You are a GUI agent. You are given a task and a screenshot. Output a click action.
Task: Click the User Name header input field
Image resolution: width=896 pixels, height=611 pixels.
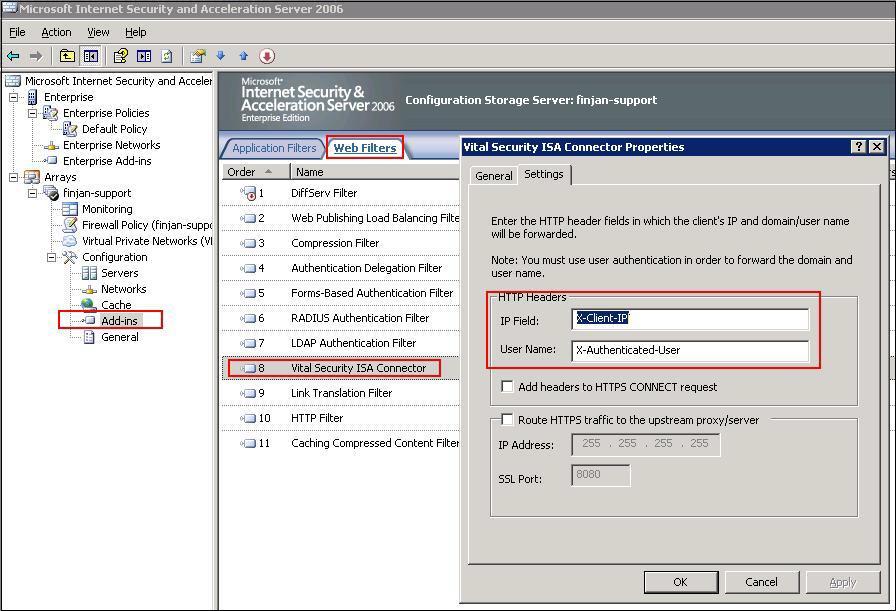click(x=690, y=350)
